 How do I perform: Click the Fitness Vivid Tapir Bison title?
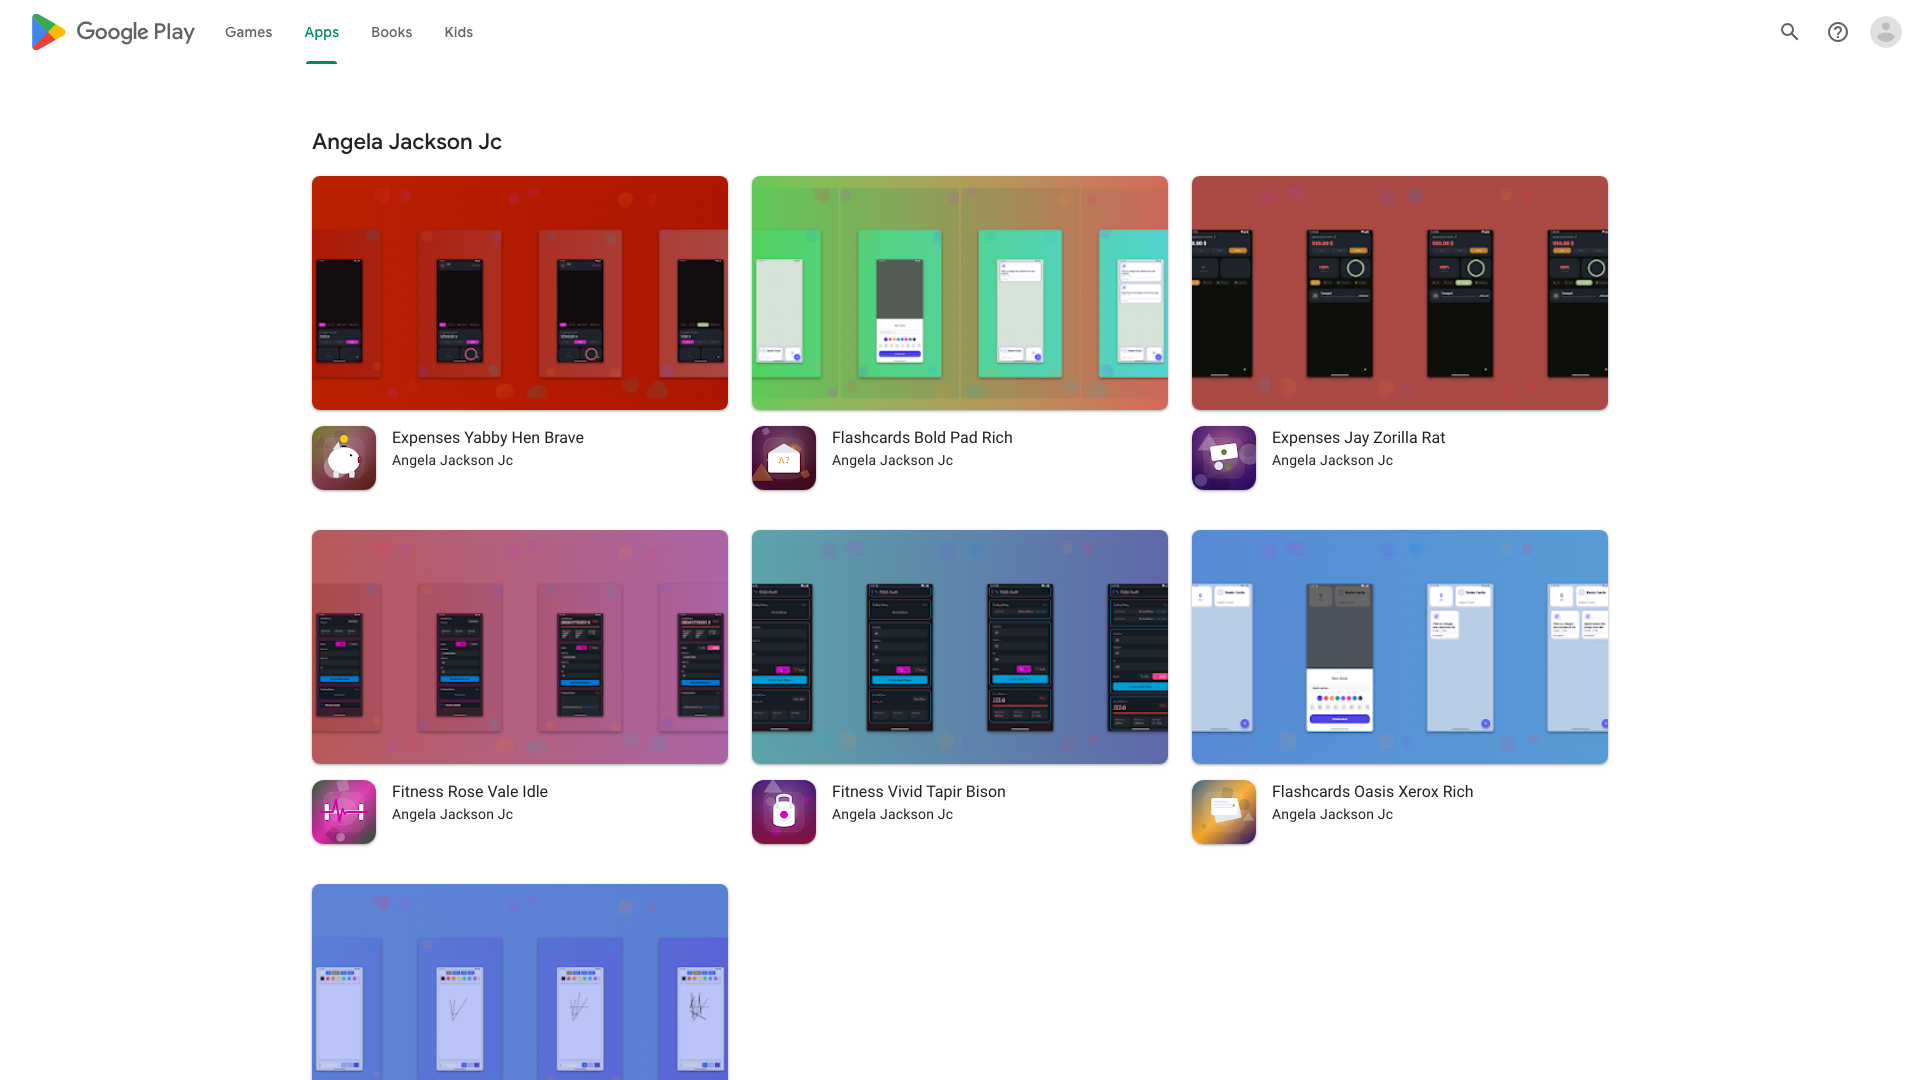[x=919, y=792]
